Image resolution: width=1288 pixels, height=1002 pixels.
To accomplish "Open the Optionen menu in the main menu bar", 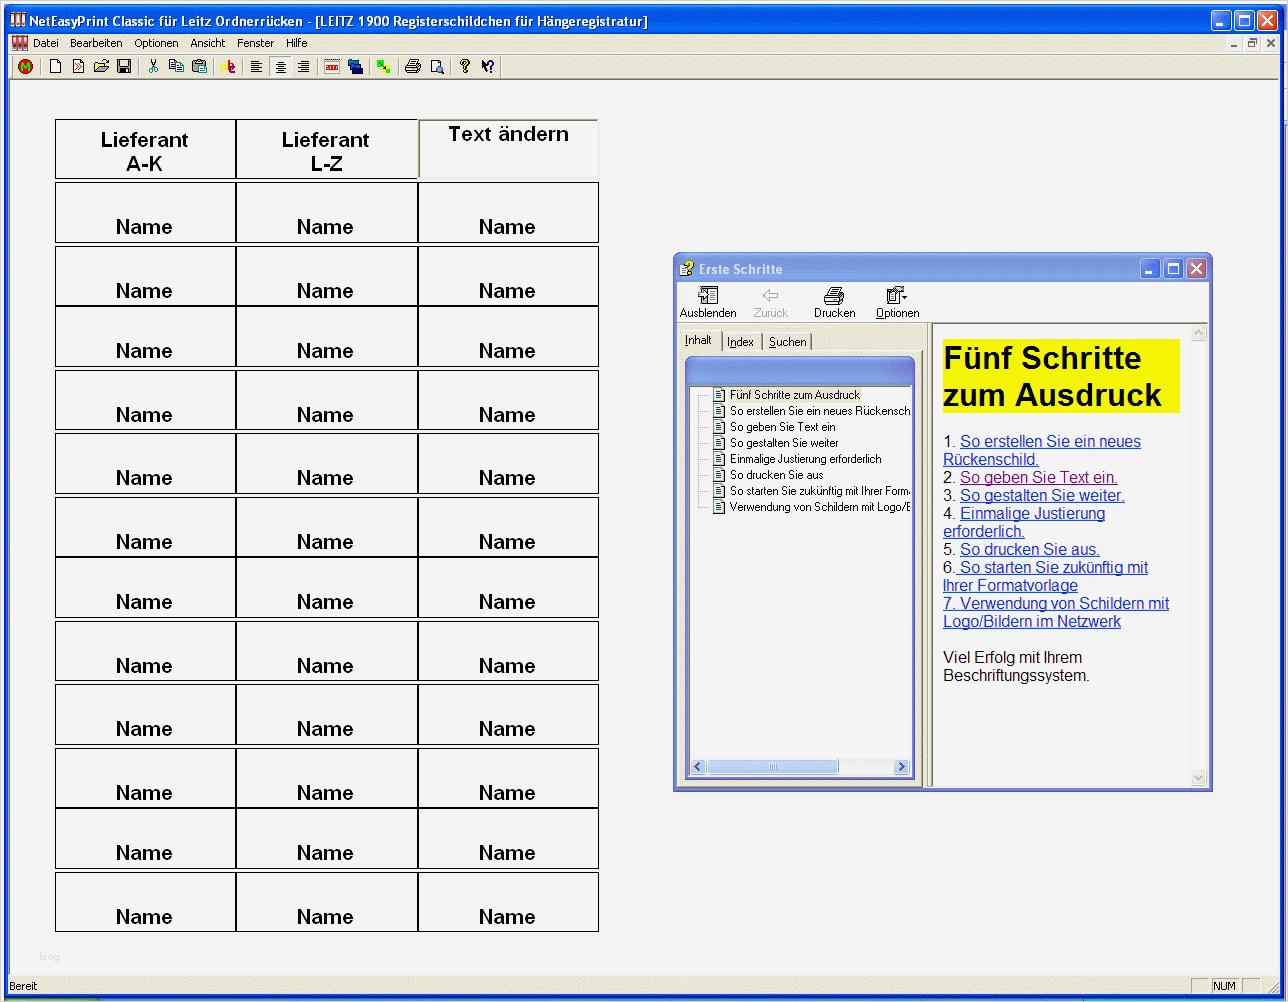I will [156, 43].
